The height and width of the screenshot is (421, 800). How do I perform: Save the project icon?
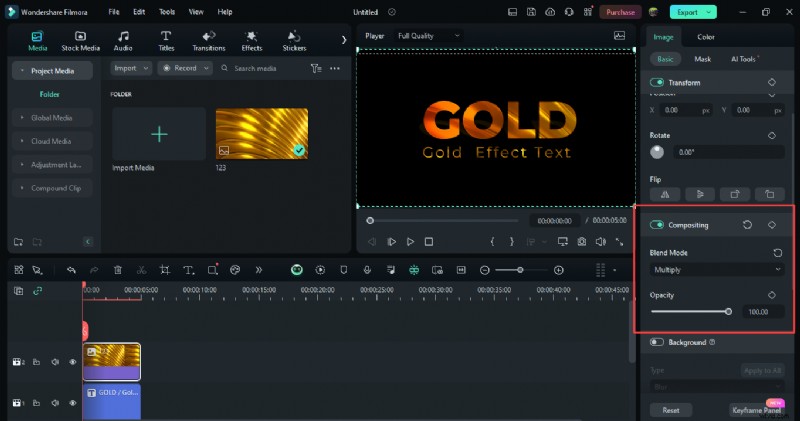tap(531, 12)
